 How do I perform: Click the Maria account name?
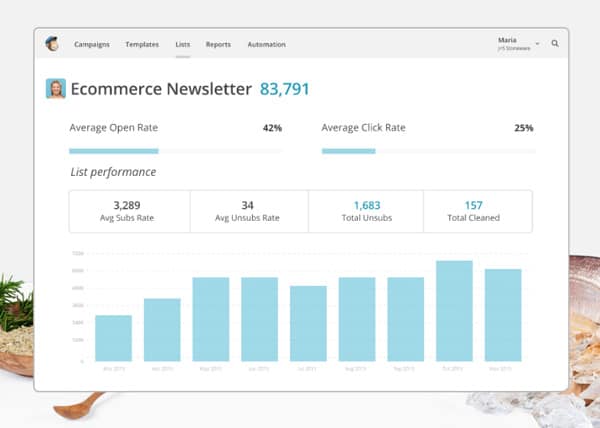[x=507, y=40]
